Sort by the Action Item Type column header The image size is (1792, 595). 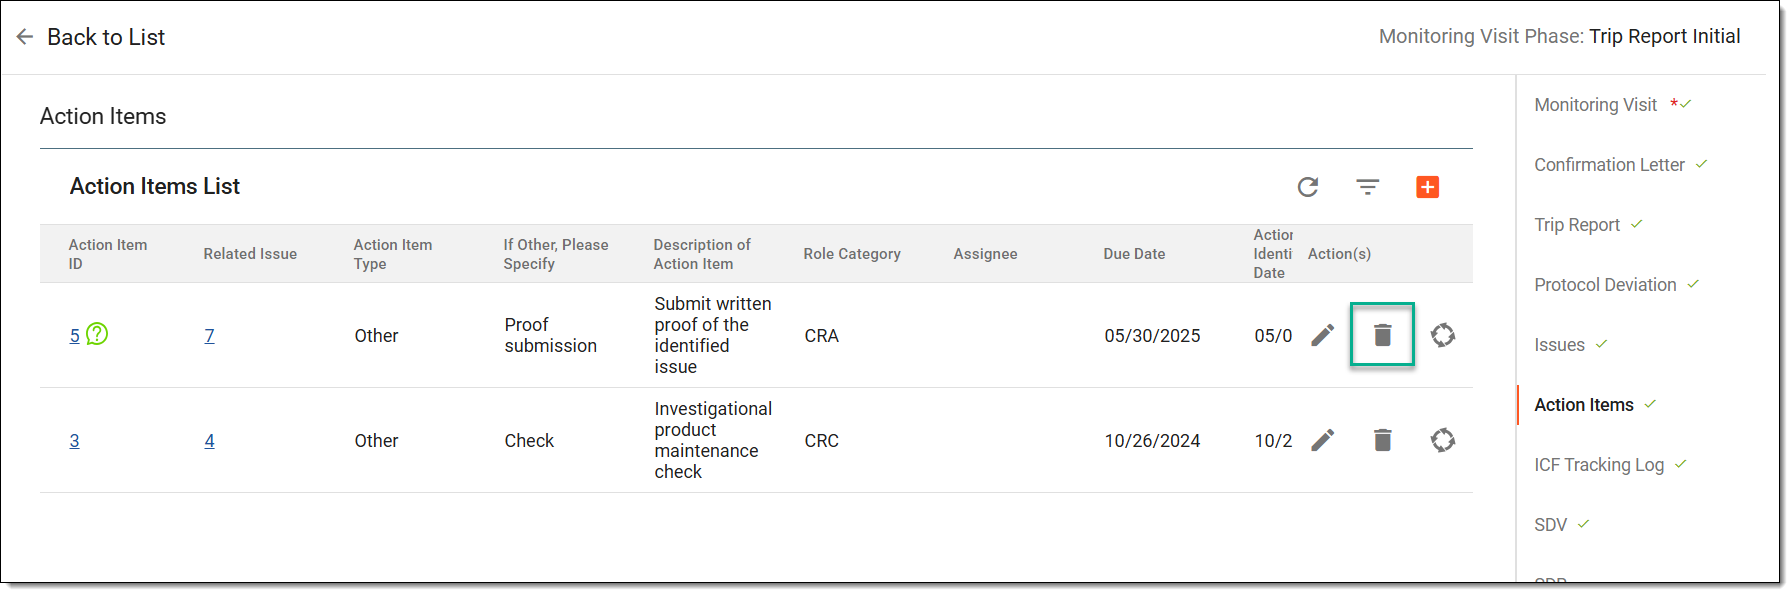tap(393, 254)
